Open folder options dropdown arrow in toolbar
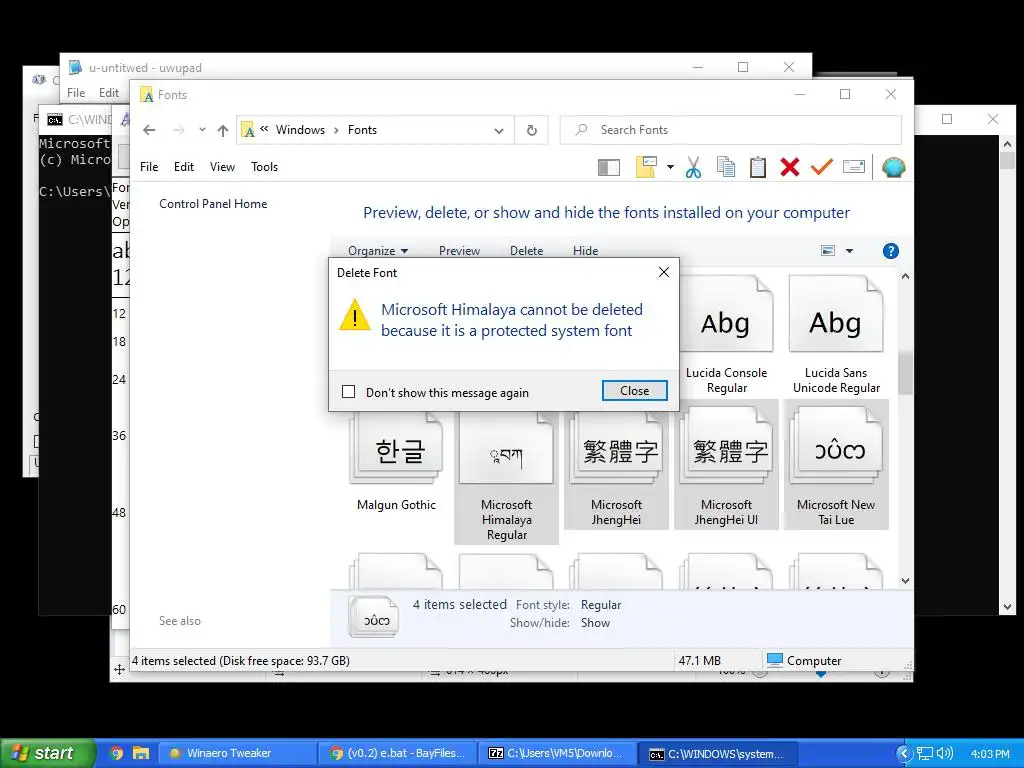Viewport: 1024px width, 768px height. (670, 167)
